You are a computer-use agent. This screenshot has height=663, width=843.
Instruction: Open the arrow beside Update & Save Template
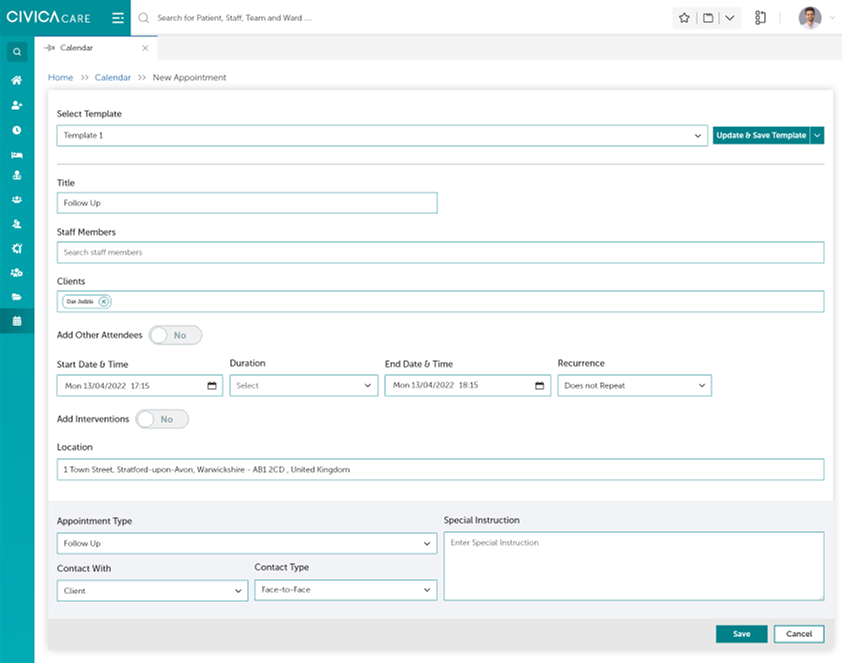pos(817,136)
